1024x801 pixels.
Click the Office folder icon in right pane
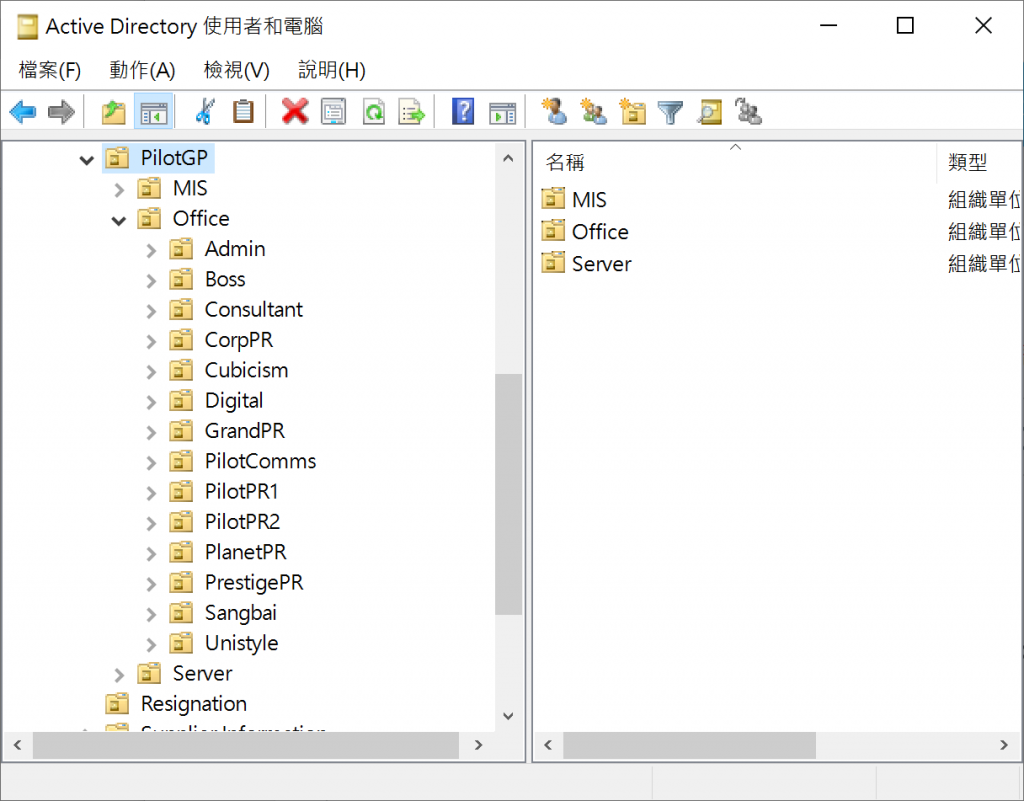click(x=553, y=230)
